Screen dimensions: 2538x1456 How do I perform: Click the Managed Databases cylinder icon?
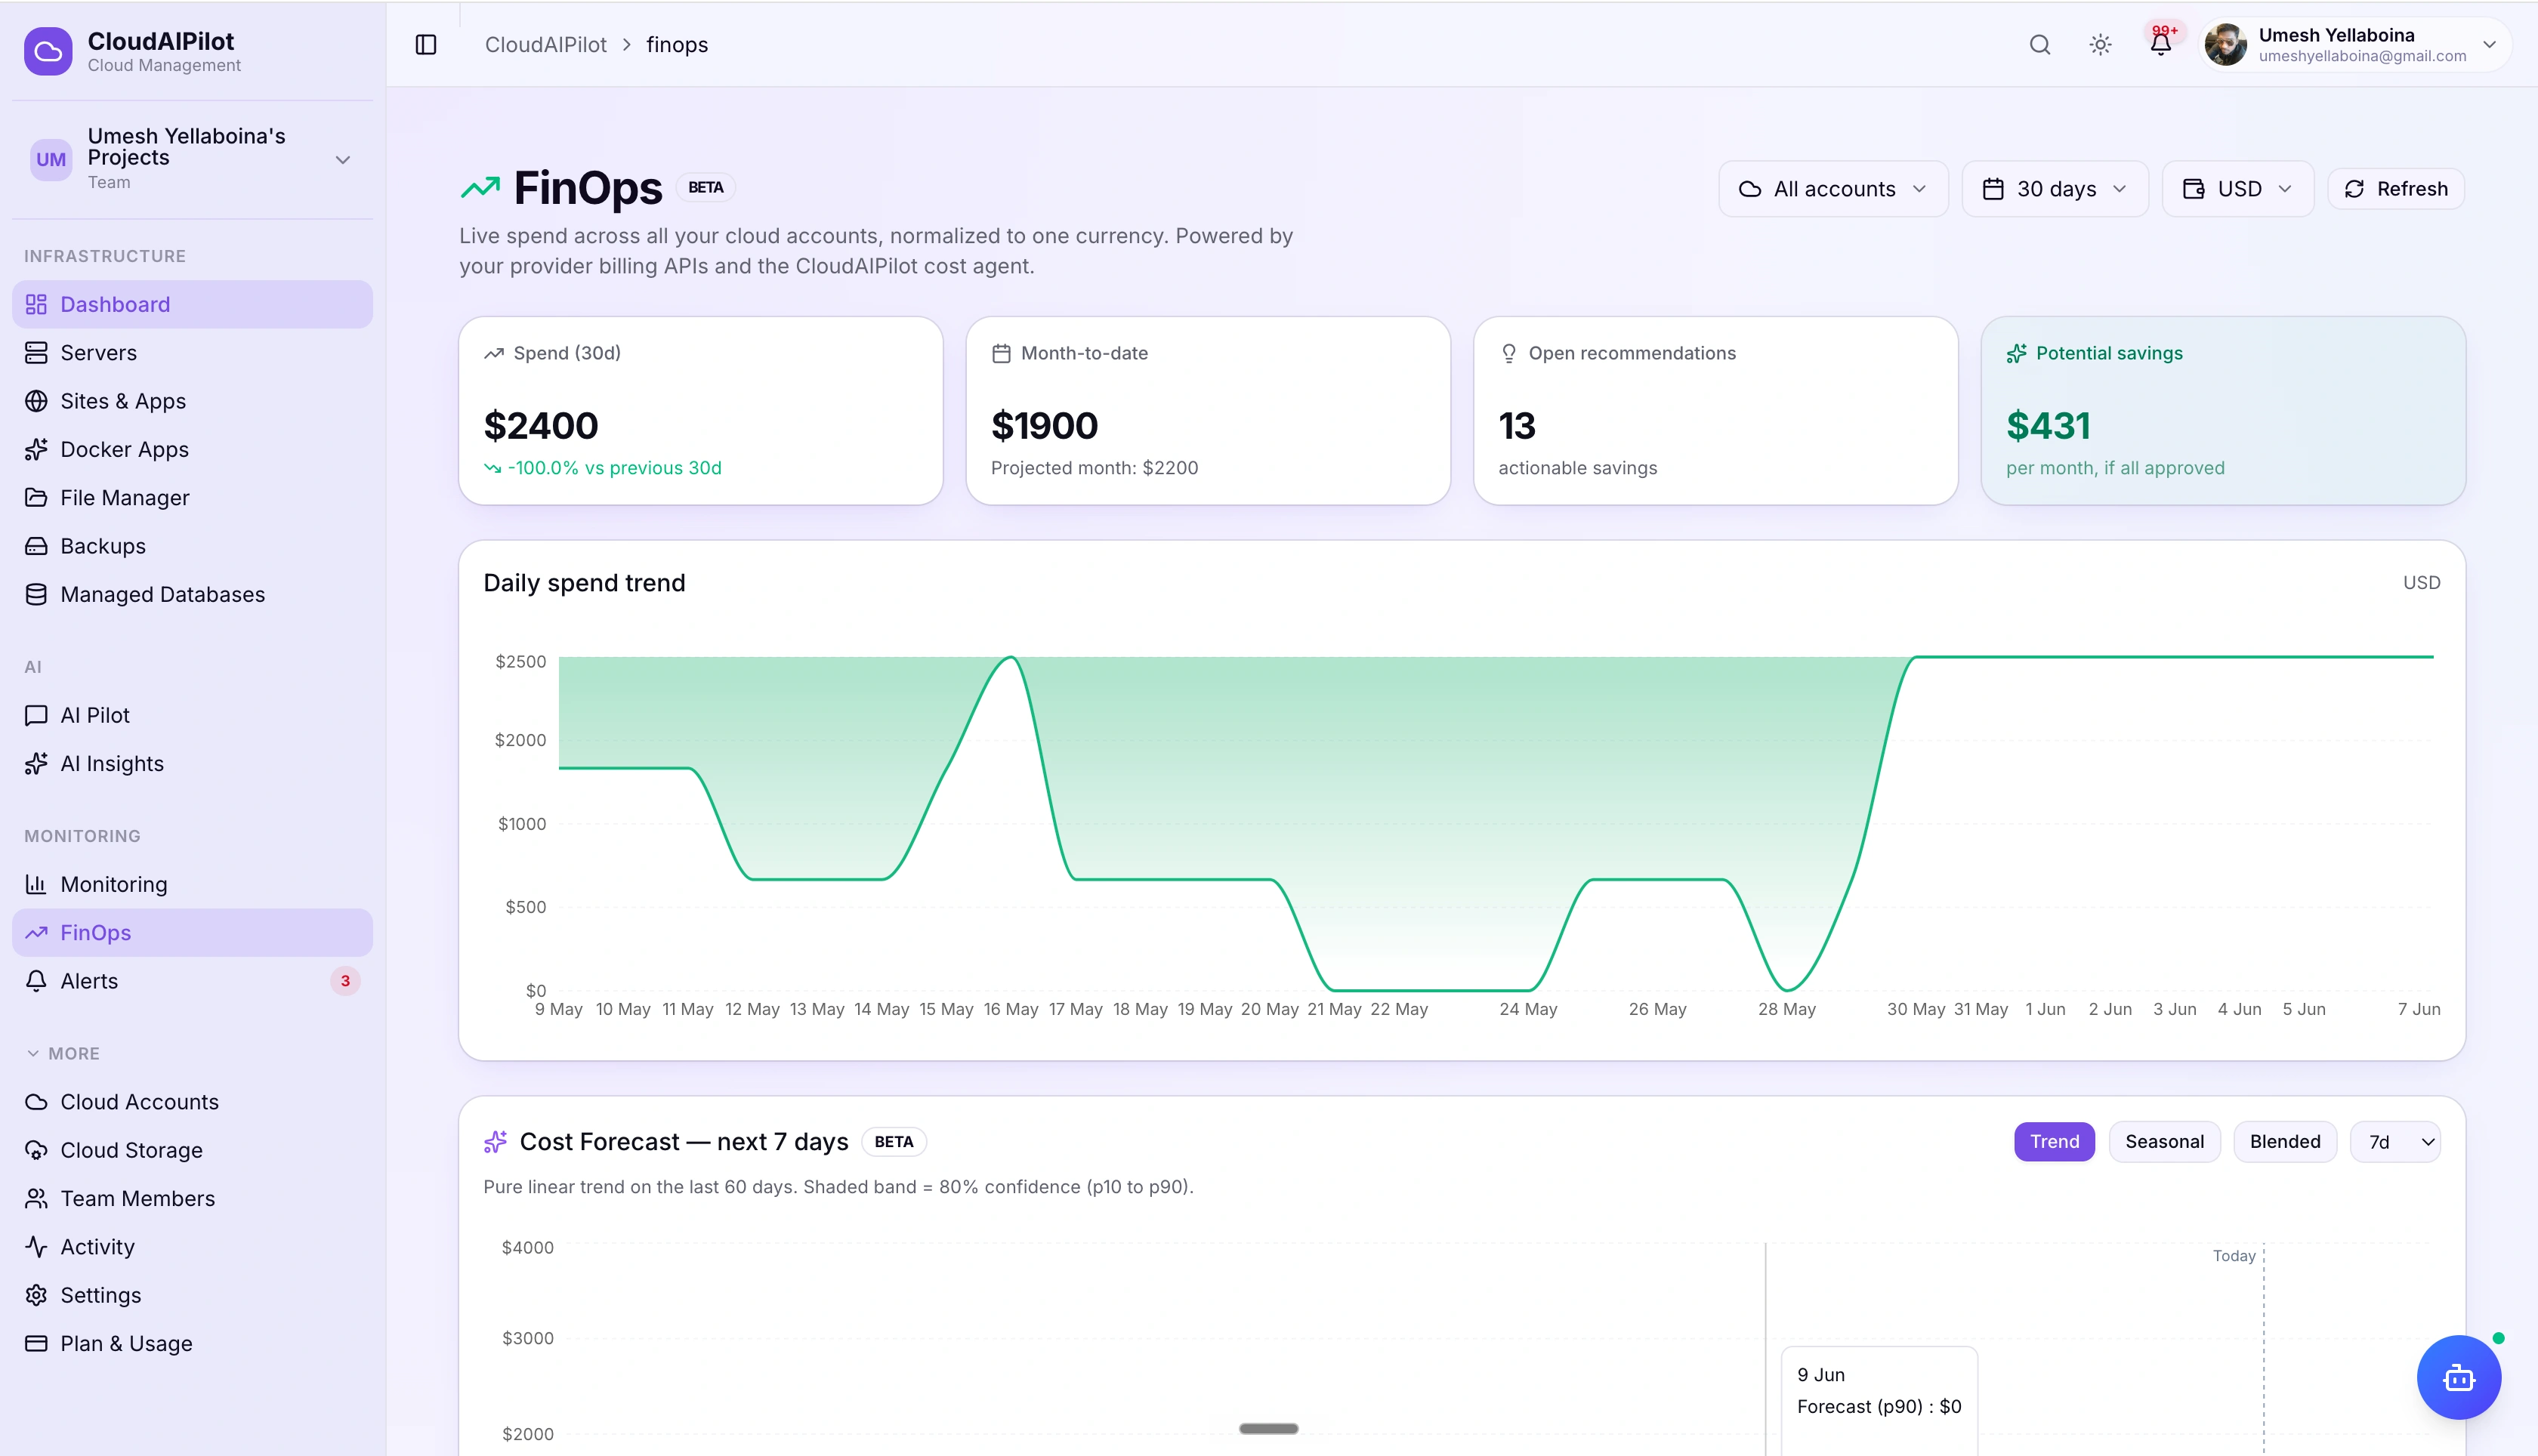(36, 594)
